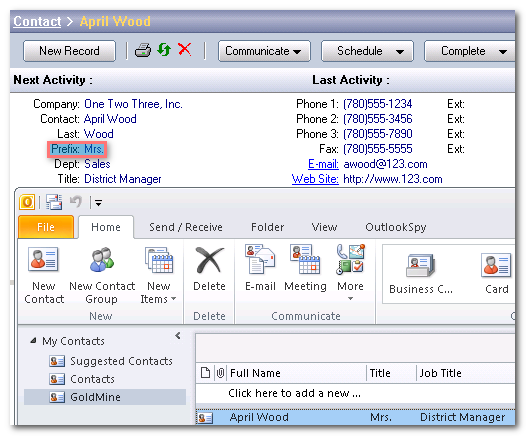Open the Complete dropdown button
The width and height of the screenshot is (526, 436).
470,51
